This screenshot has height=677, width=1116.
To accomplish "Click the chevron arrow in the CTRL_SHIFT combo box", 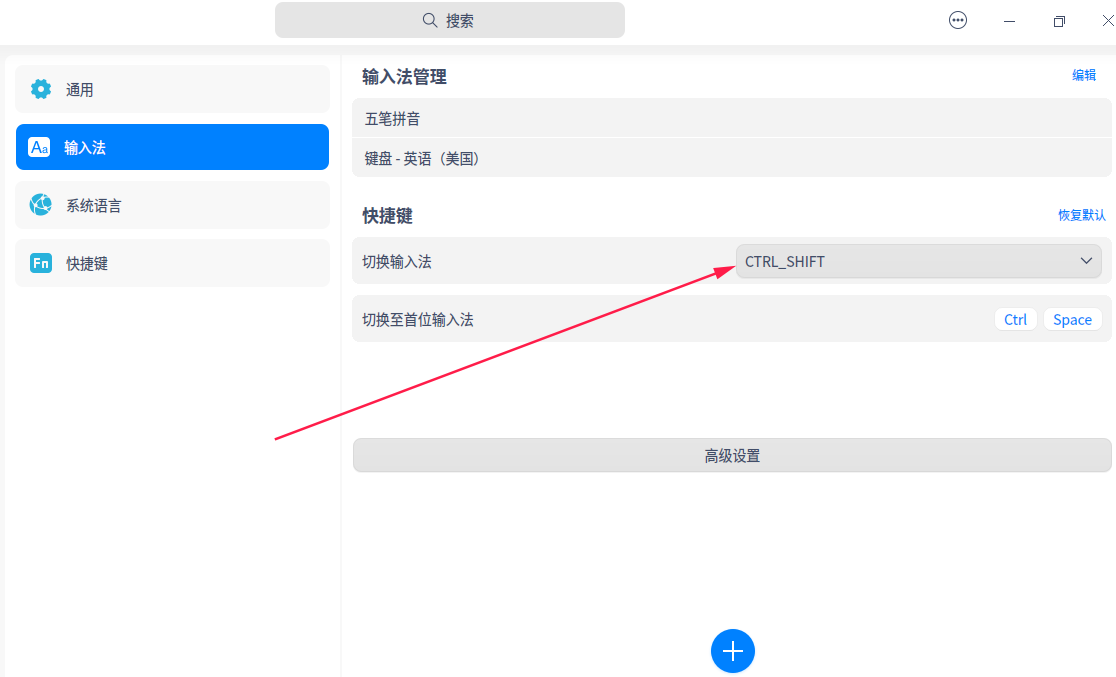I will [1086, 261].
